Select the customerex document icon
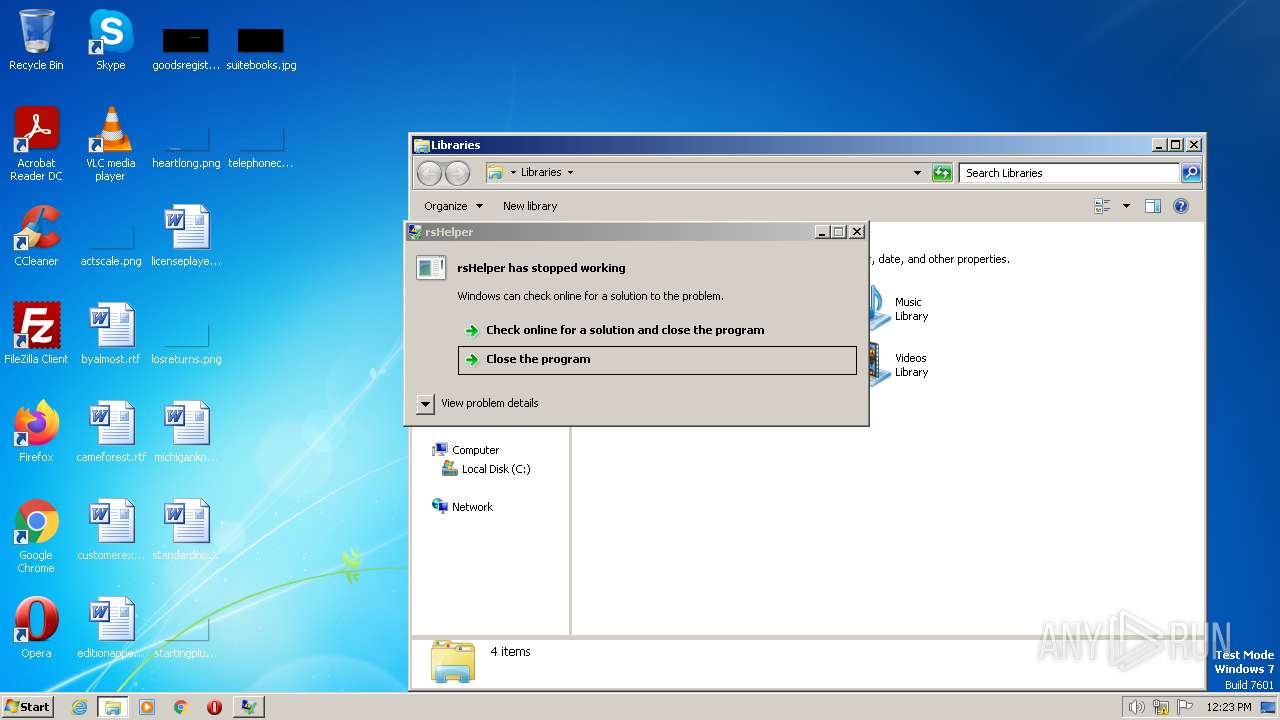The height and width of the screenshot is (720, 1280). (x=111, y=530)
